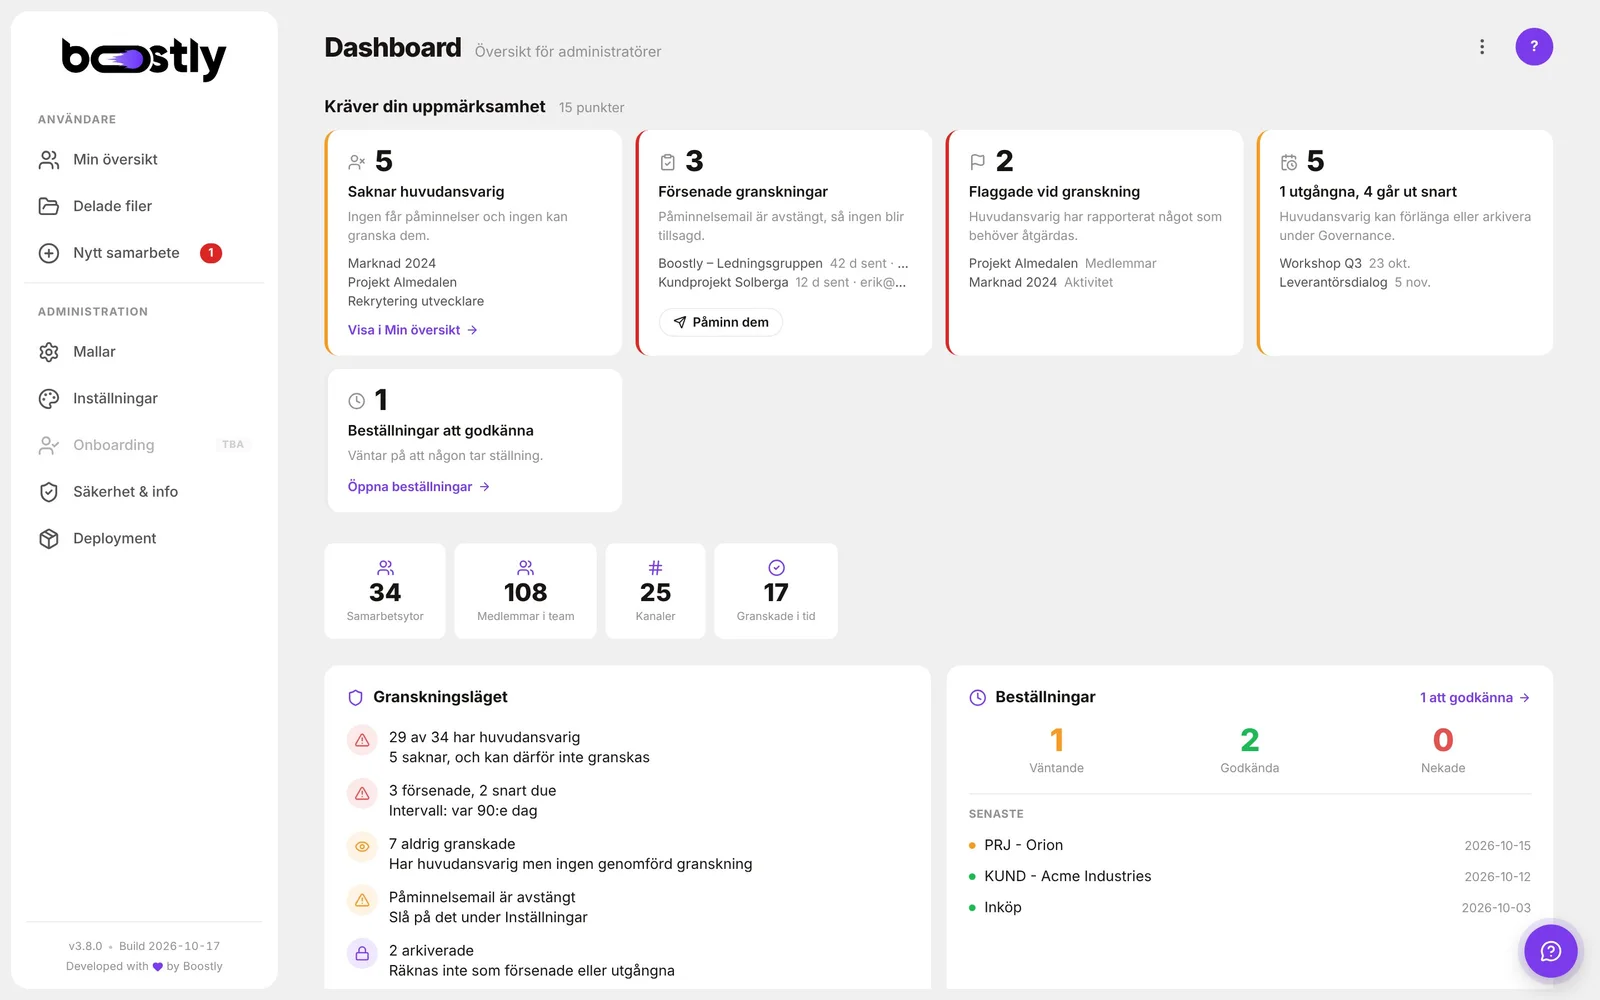The width and height of the screenshot is (1600, 1000).
Task: Open Min översikt in the sidebar
Action: coord(144,160)
